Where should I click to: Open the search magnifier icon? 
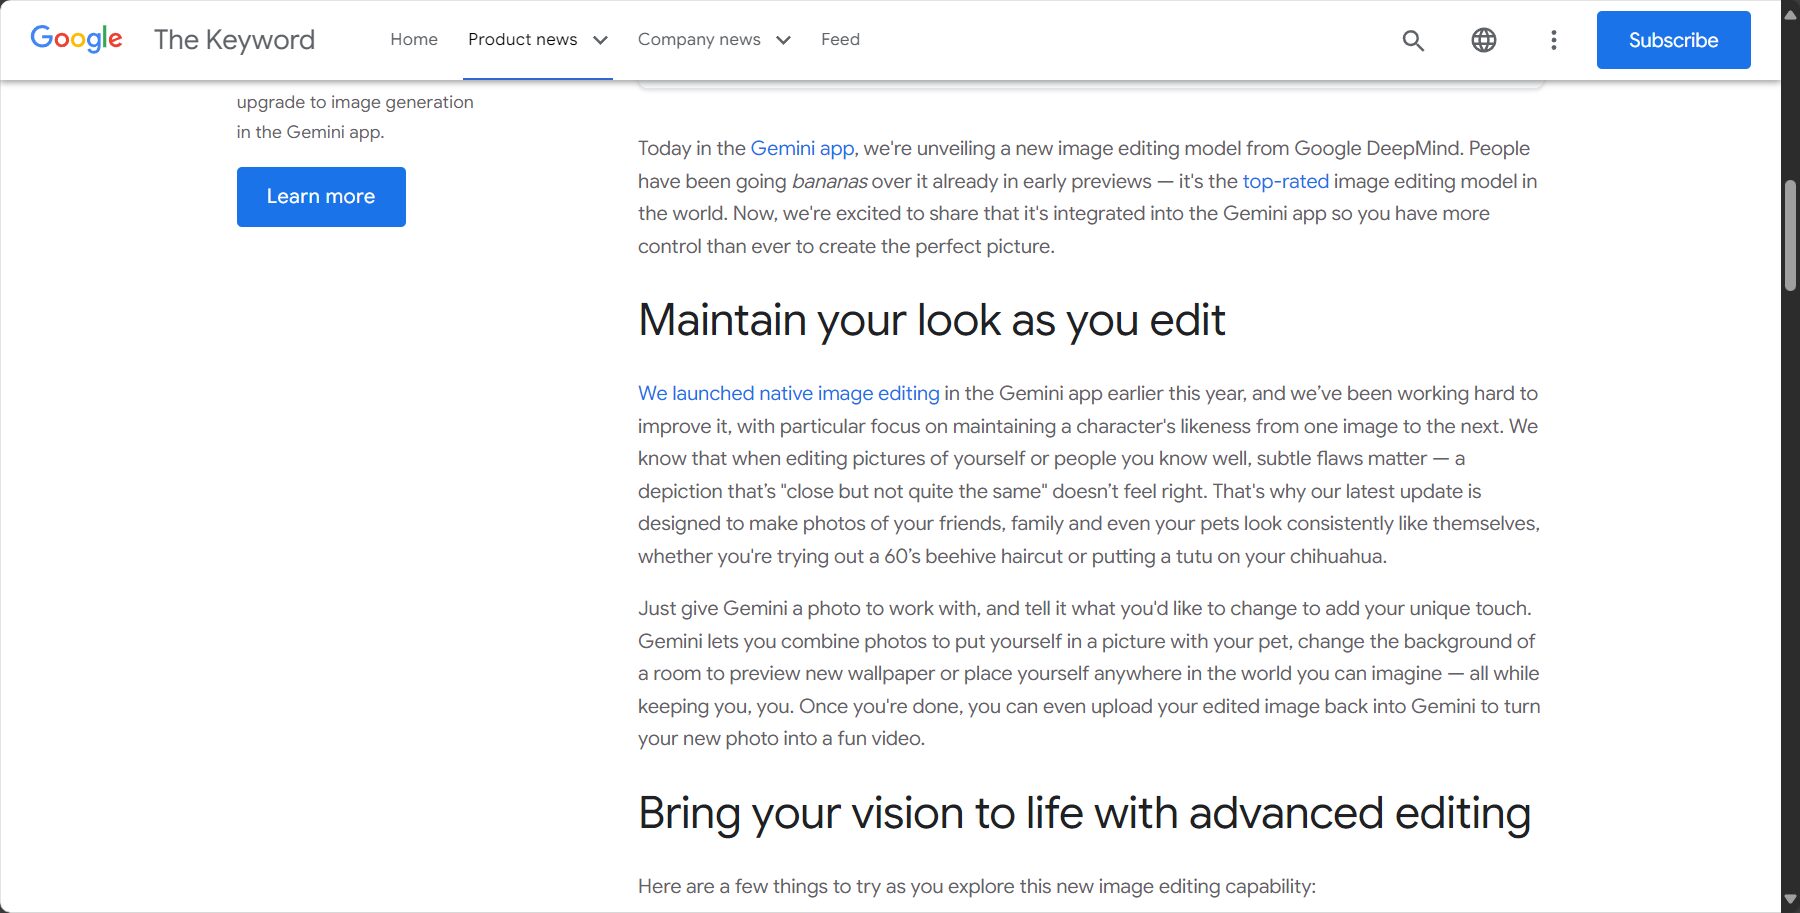coord(1413,40)
